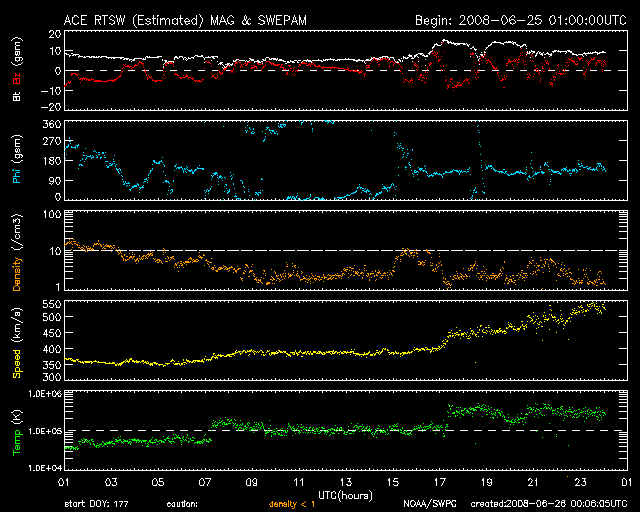Click the "500" tick on the Speed axis
The width and height of the screenshot is (640, 512).
click(x=52, y=317)
